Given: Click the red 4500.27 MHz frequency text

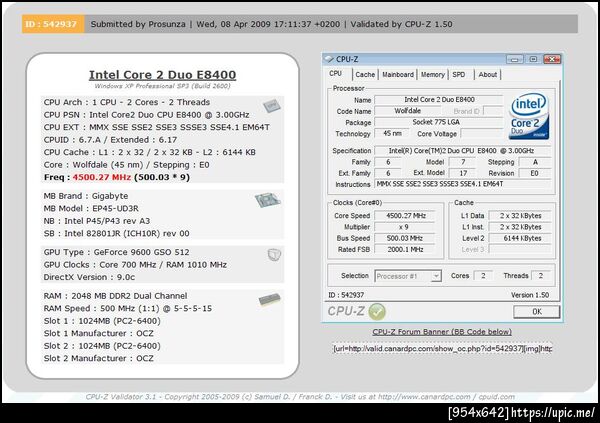Looking at the screenshot, I should coord(102,177).
